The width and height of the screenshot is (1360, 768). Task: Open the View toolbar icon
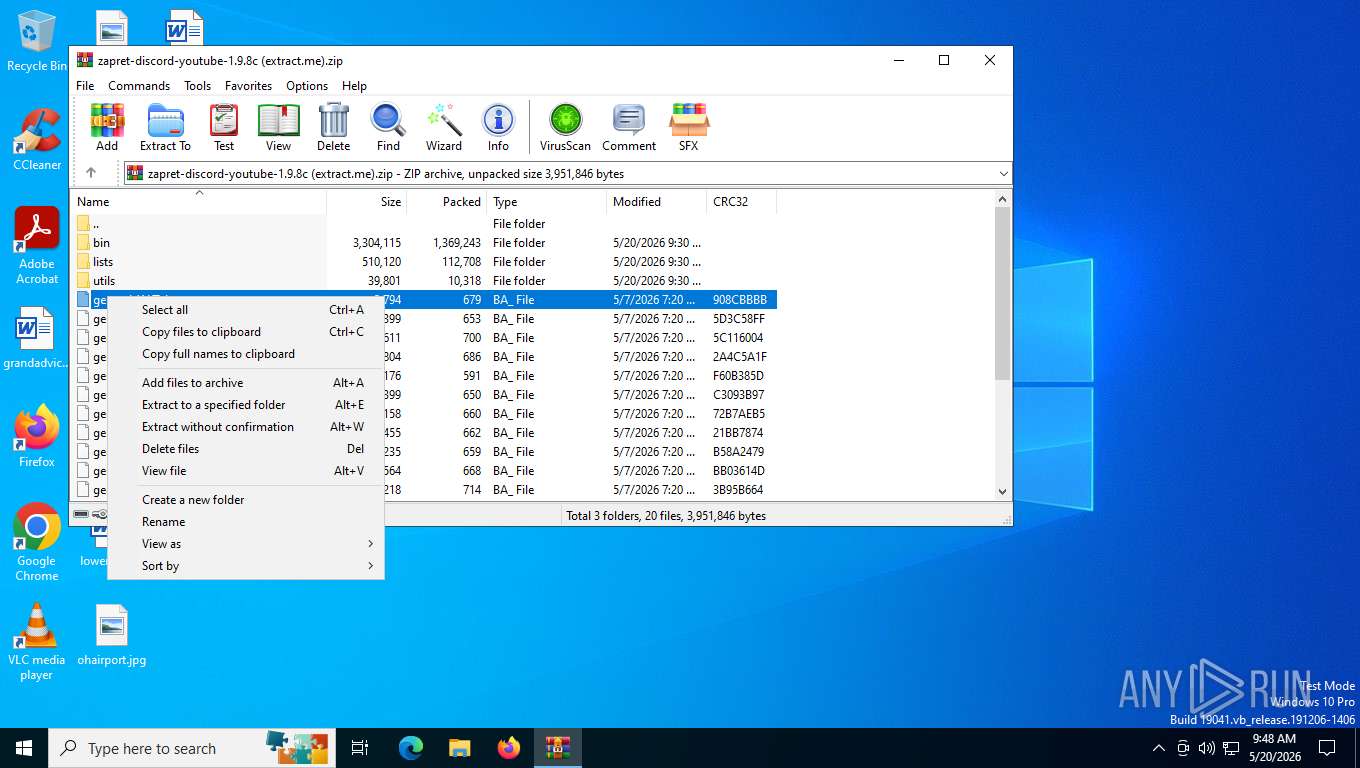(278, 127)
